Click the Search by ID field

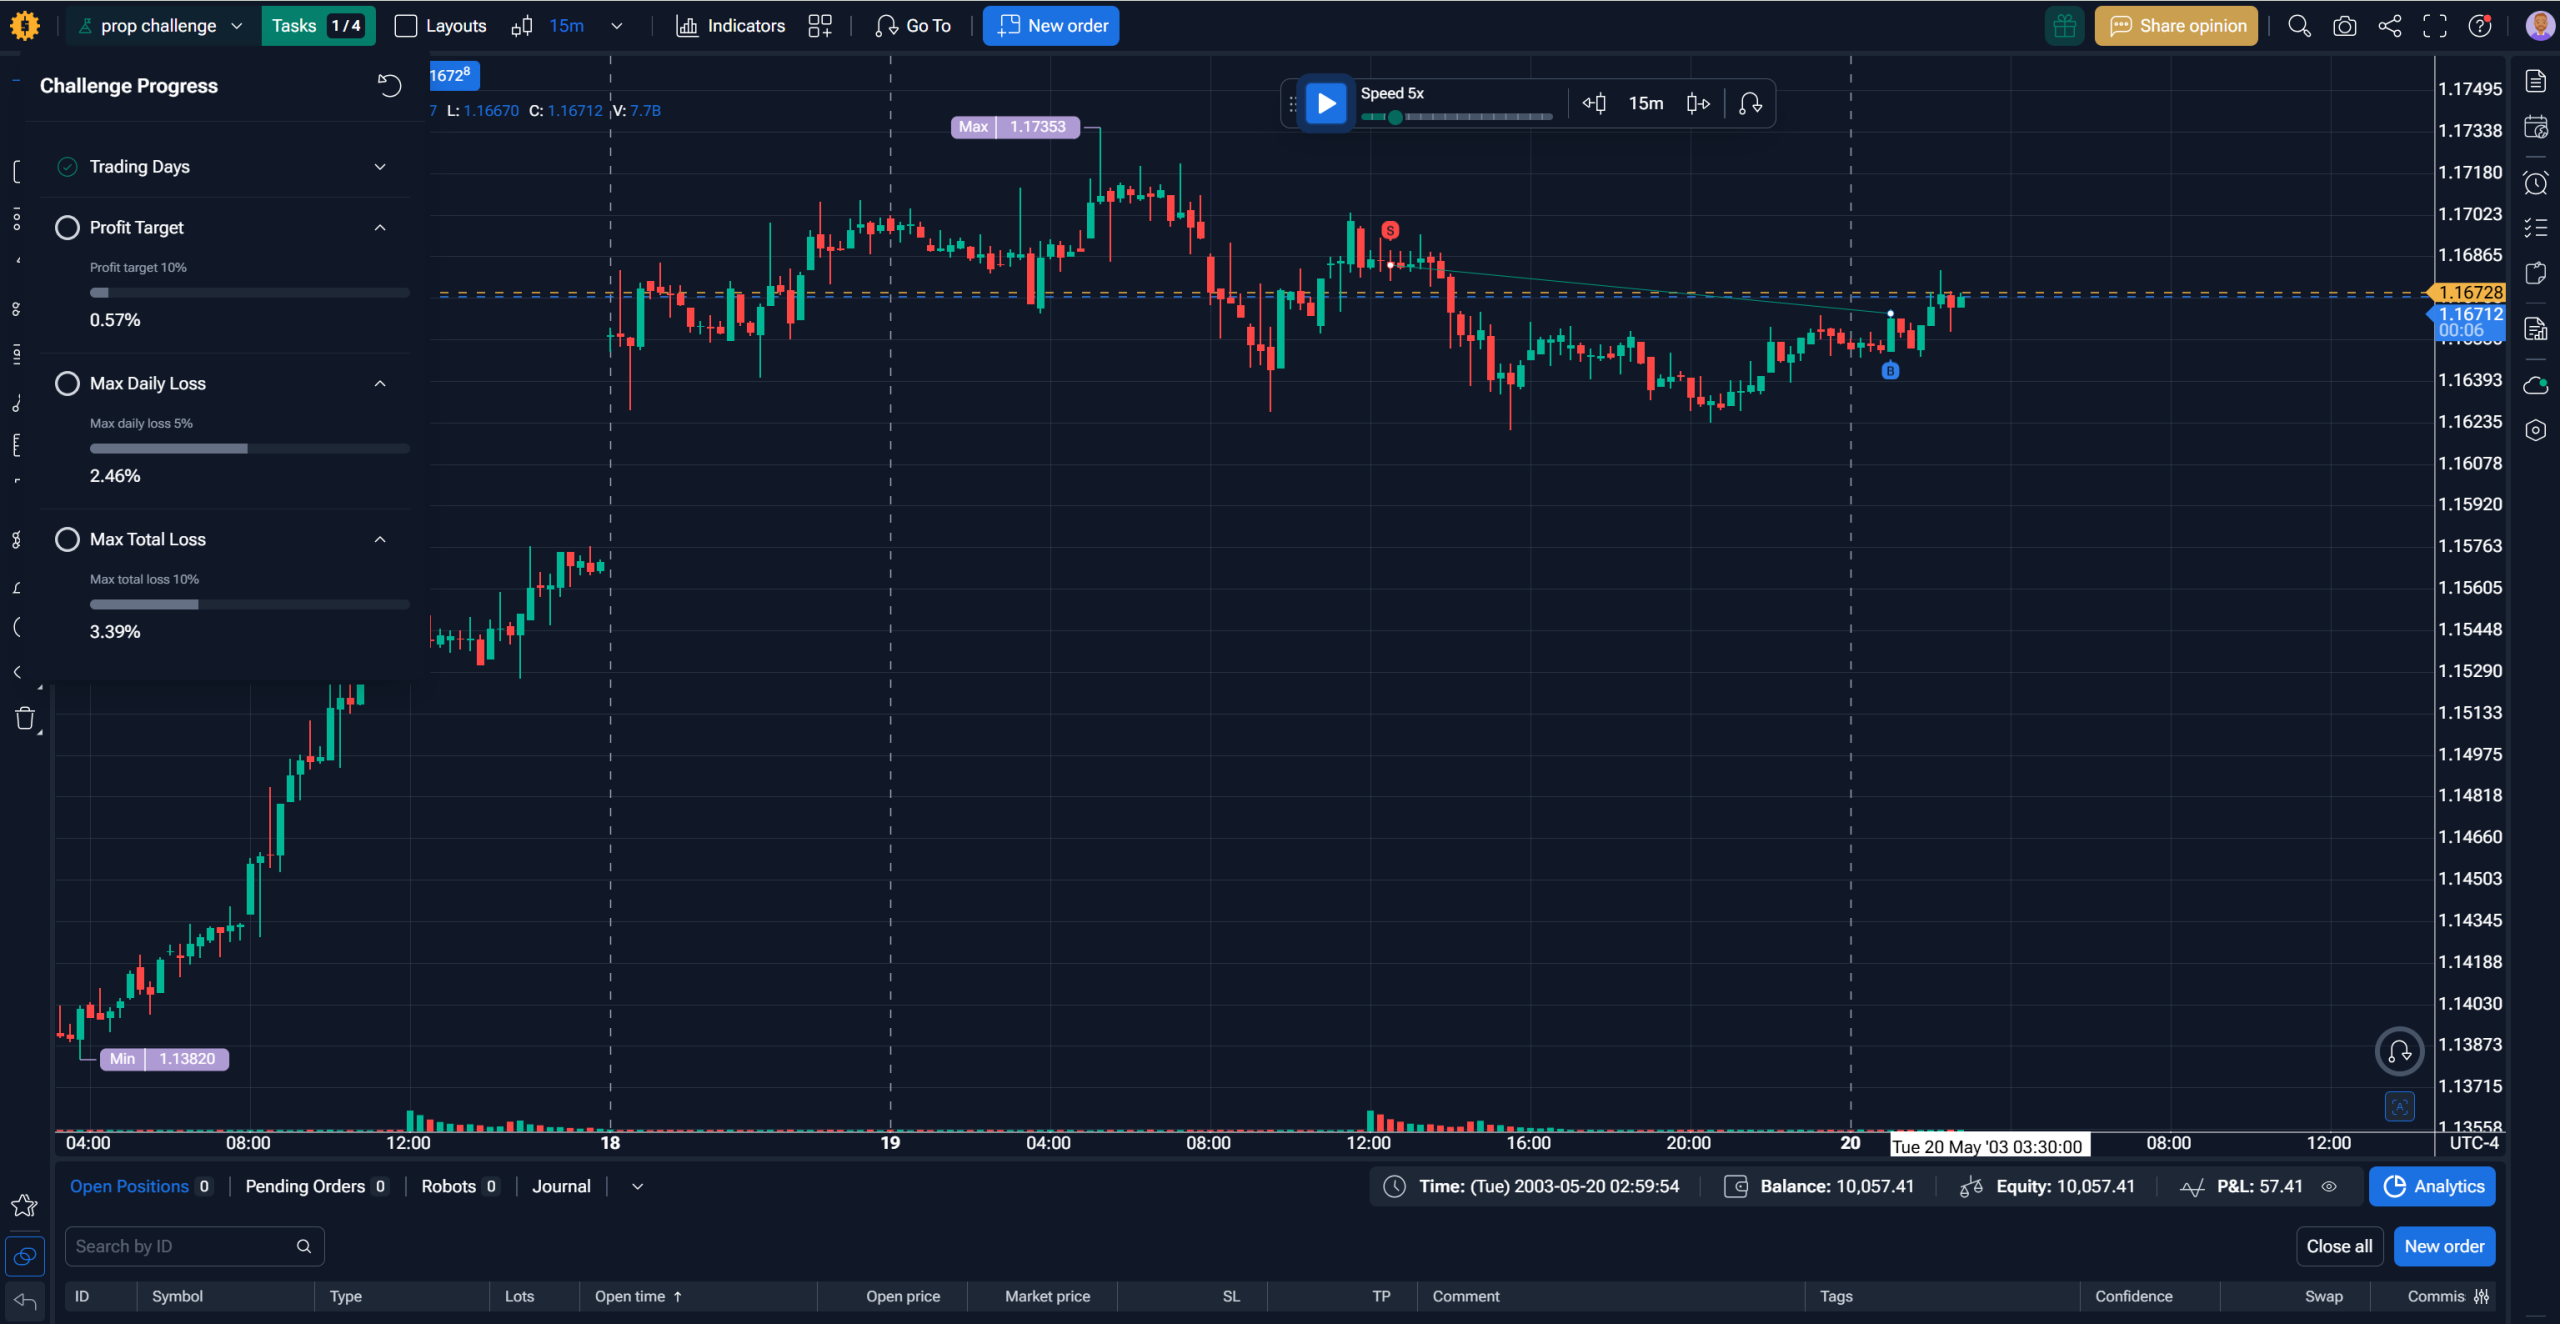(x=195, y=1247)
